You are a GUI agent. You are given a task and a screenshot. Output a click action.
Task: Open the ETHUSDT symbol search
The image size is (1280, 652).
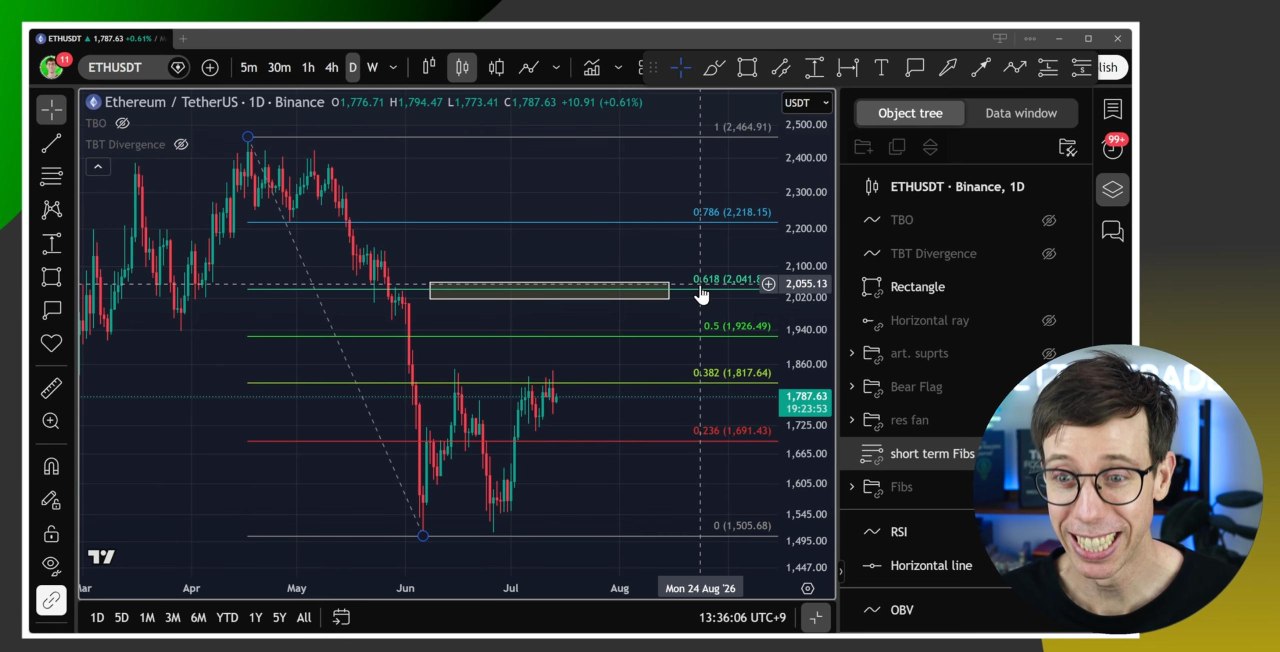click(115, 67)
